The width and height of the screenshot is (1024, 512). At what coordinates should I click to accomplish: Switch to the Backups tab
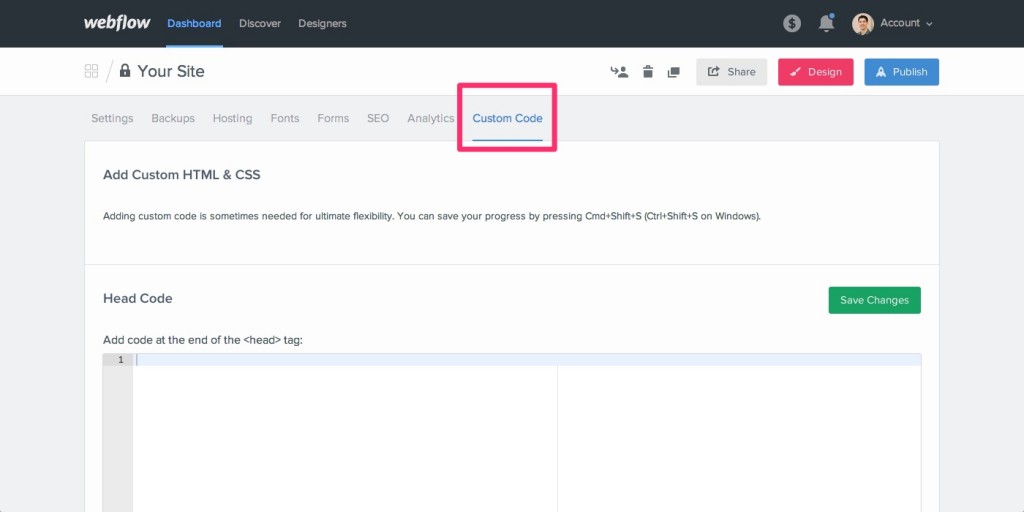pos(173,118)
